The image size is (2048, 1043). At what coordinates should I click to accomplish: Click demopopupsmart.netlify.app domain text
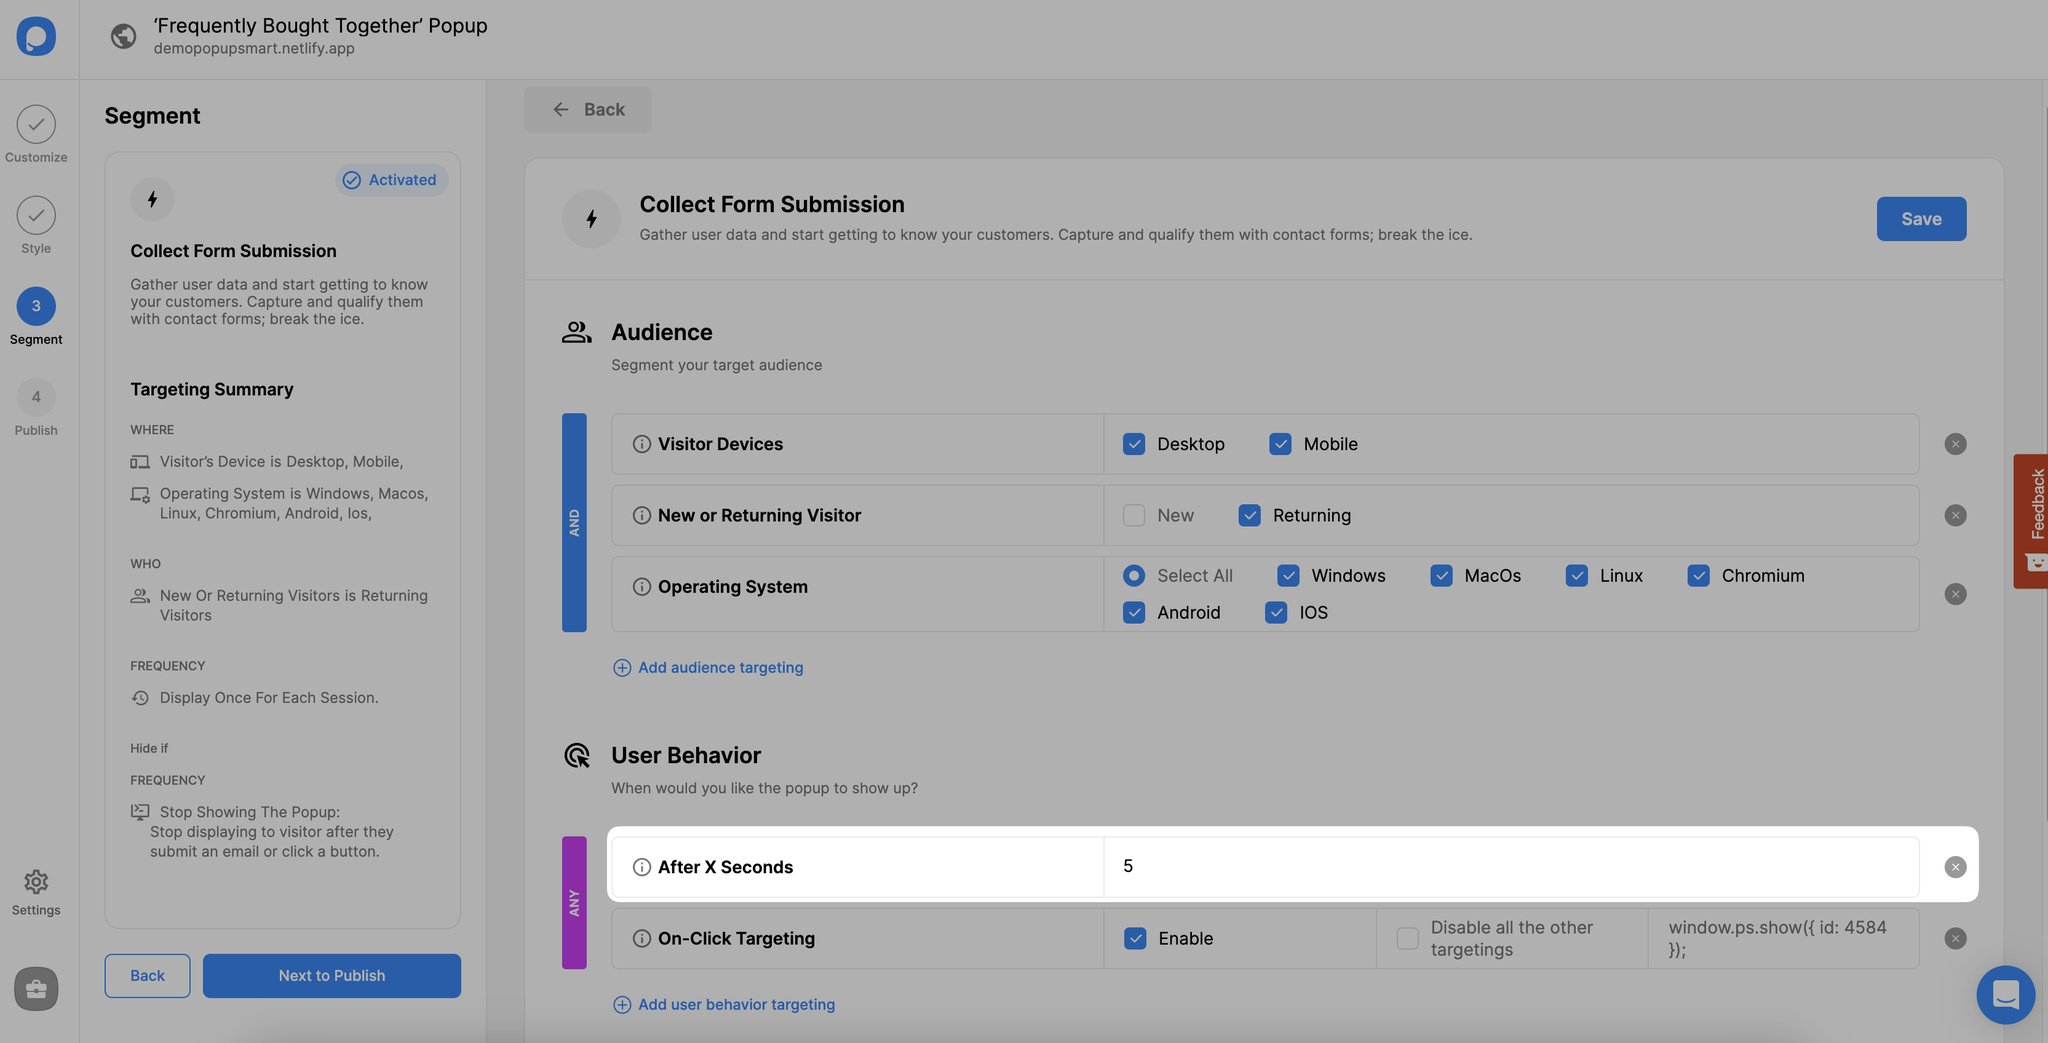pos(254,48)
